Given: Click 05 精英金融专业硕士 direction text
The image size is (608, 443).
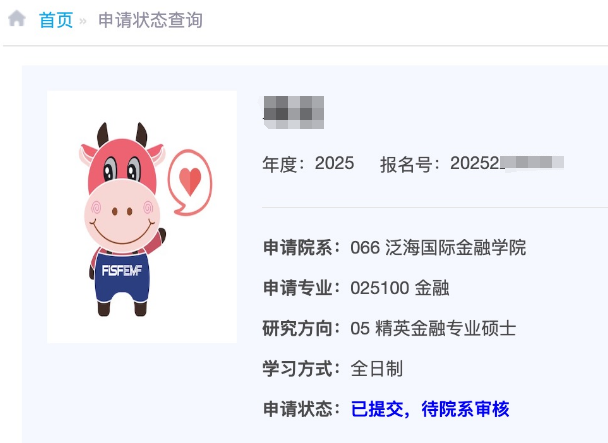Looking at the screenshot, I should (x=433, y=328).
